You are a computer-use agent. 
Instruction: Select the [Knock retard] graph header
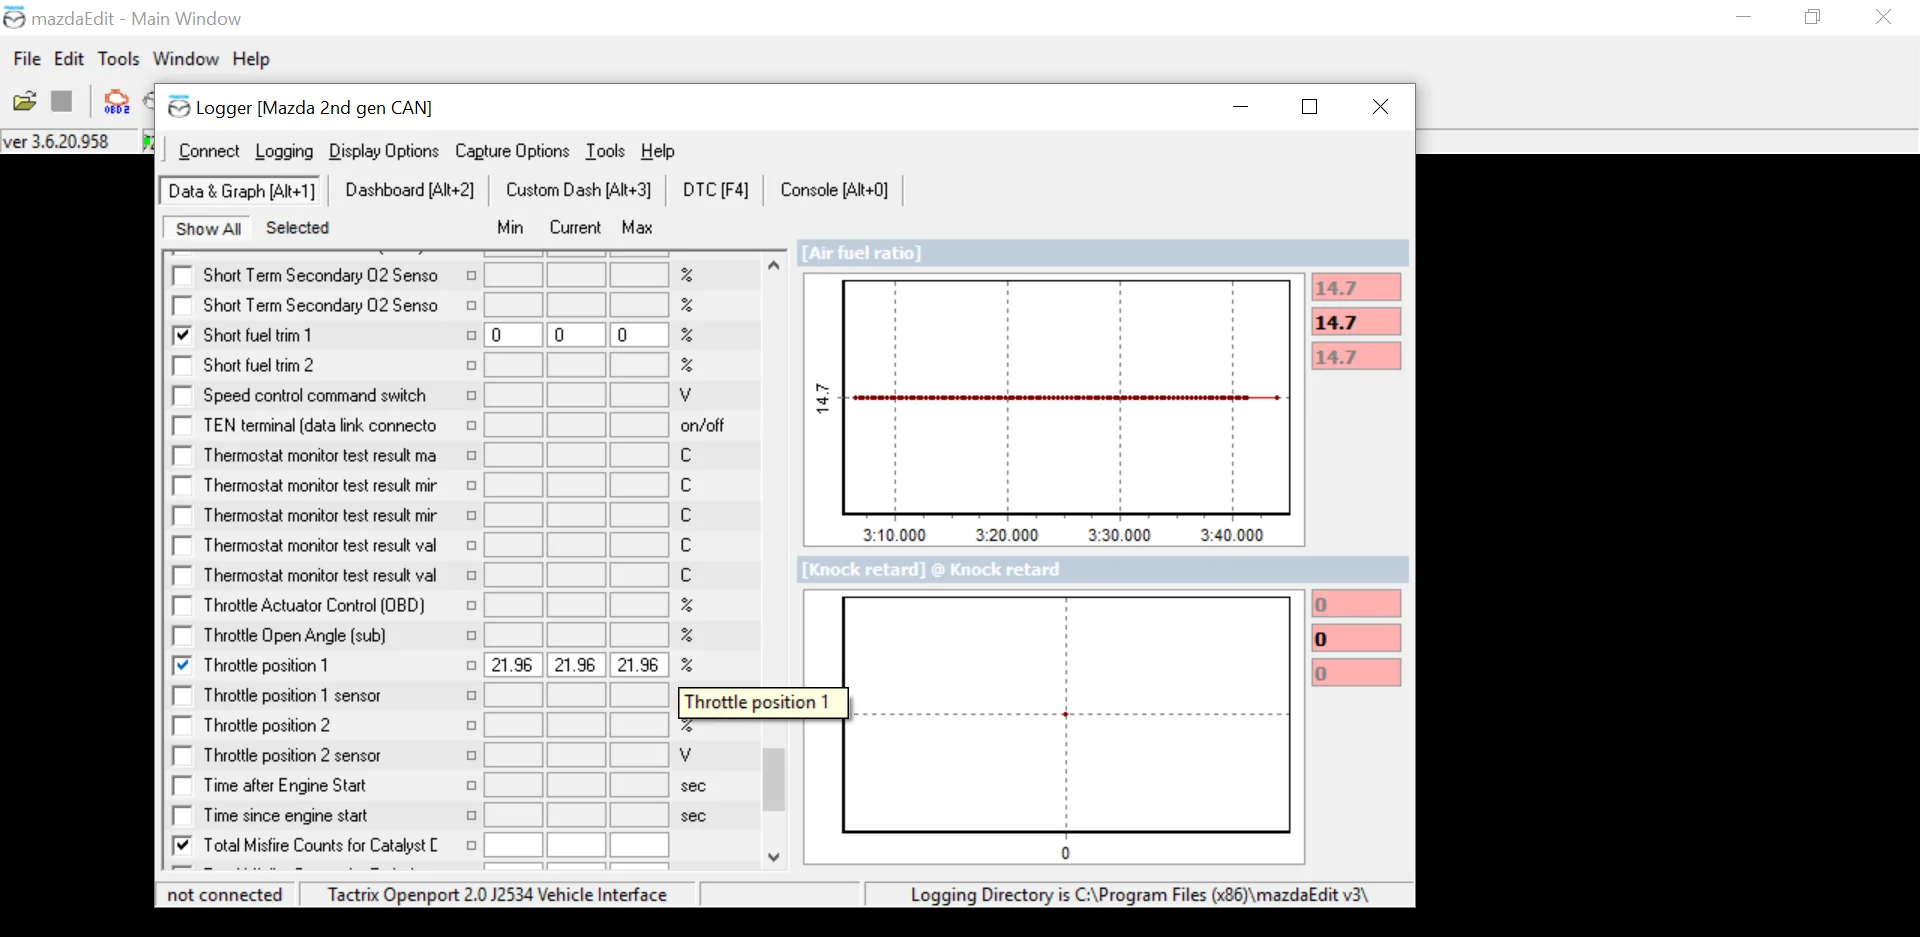coord(1103,570)
